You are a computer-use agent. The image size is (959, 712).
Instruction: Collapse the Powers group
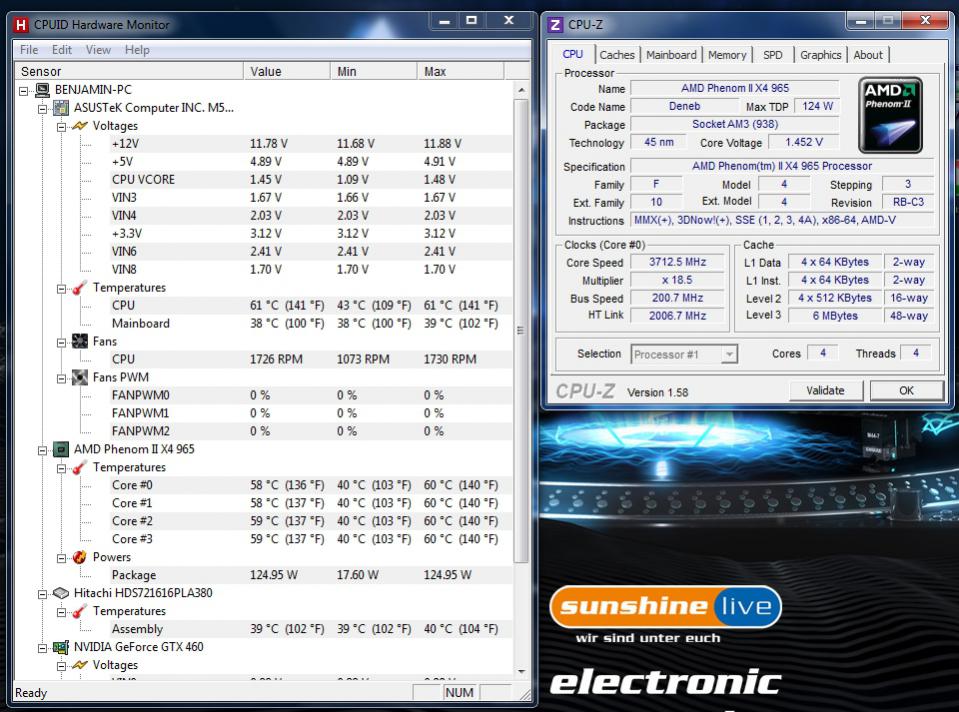tap(61, 558)
